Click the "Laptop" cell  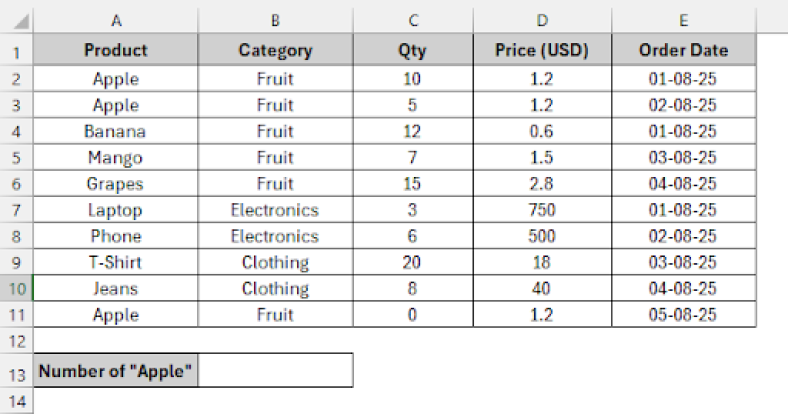tap(116, 210)
